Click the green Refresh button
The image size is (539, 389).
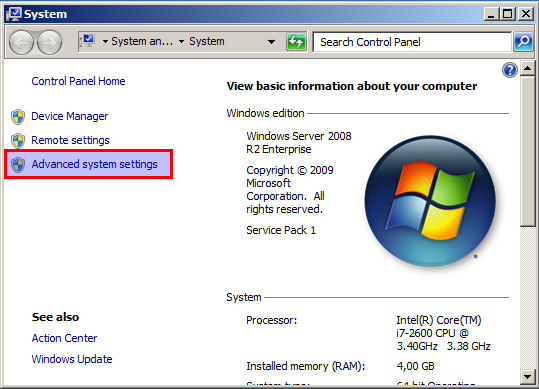(x=296, y=42)
